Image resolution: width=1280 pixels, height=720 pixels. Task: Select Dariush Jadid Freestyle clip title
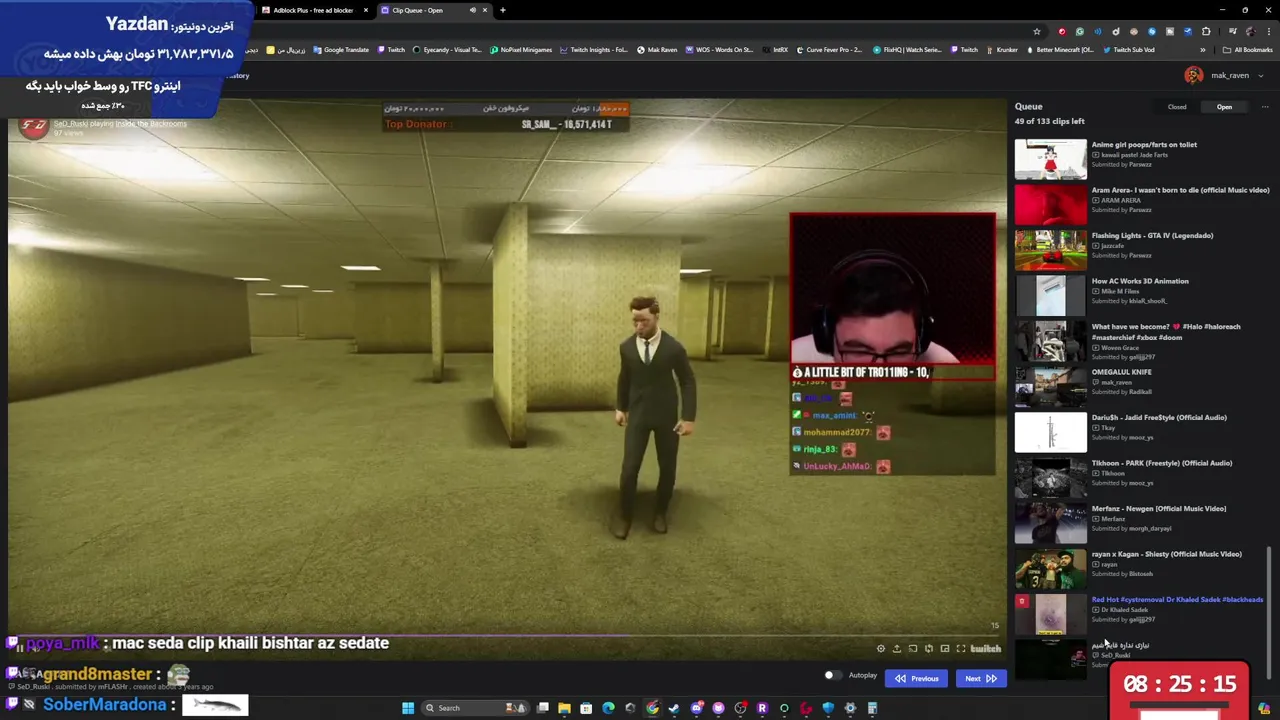coord(1159,417)
